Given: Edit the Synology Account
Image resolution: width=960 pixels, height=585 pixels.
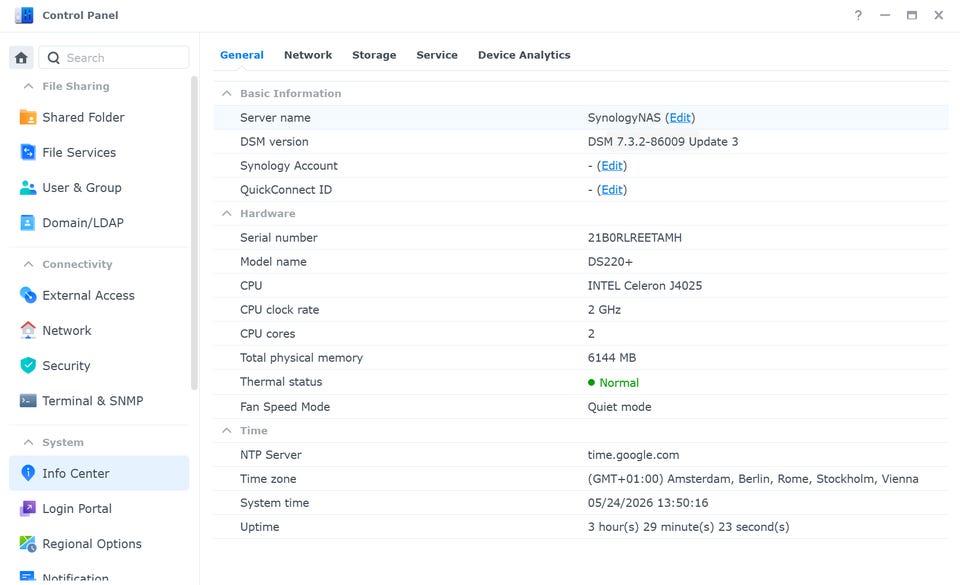Looking at the screenshot, I should [x=612, y=166].
